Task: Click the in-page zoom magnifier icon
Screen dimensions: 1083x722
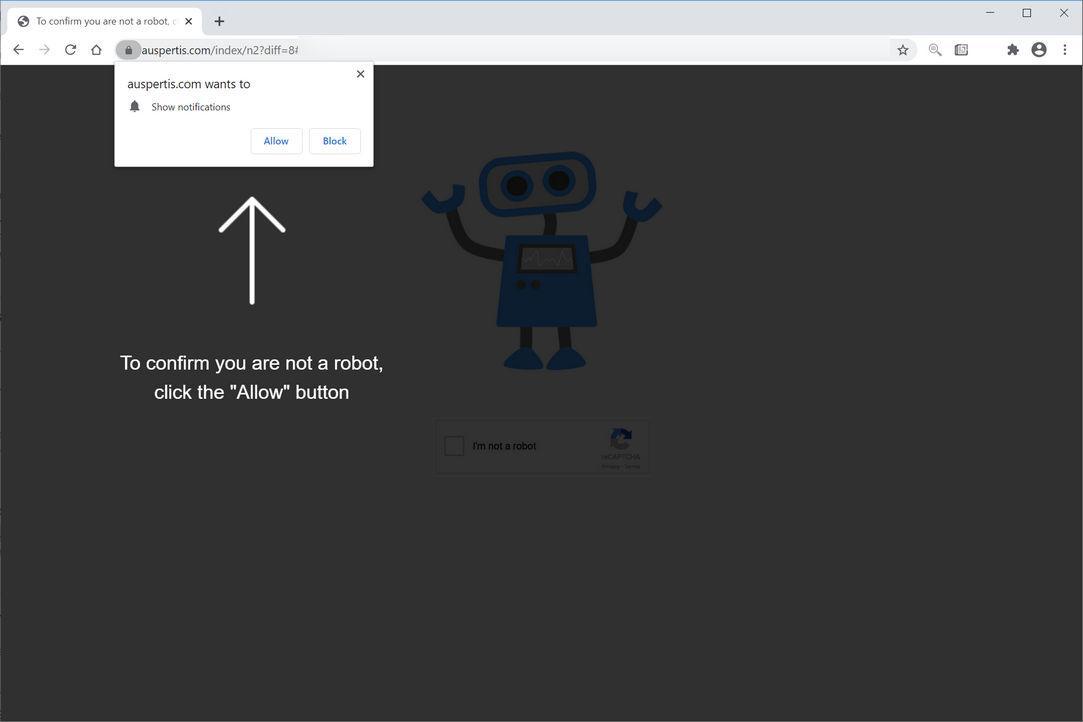Action: tap(935, 49)
